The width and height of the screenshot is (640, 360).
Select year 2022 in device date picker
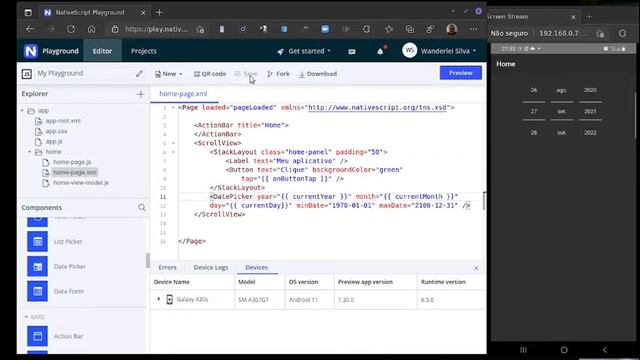[590, 133]
